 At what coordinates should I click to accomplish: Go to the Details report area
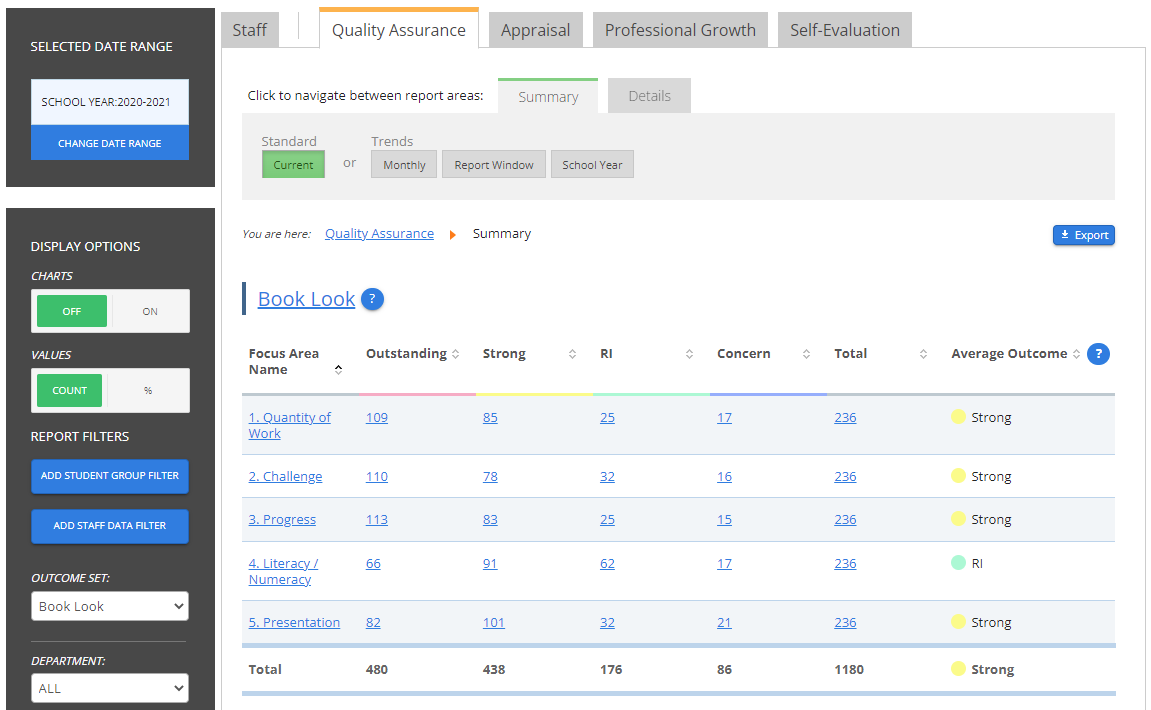click(x=649, y=96)
